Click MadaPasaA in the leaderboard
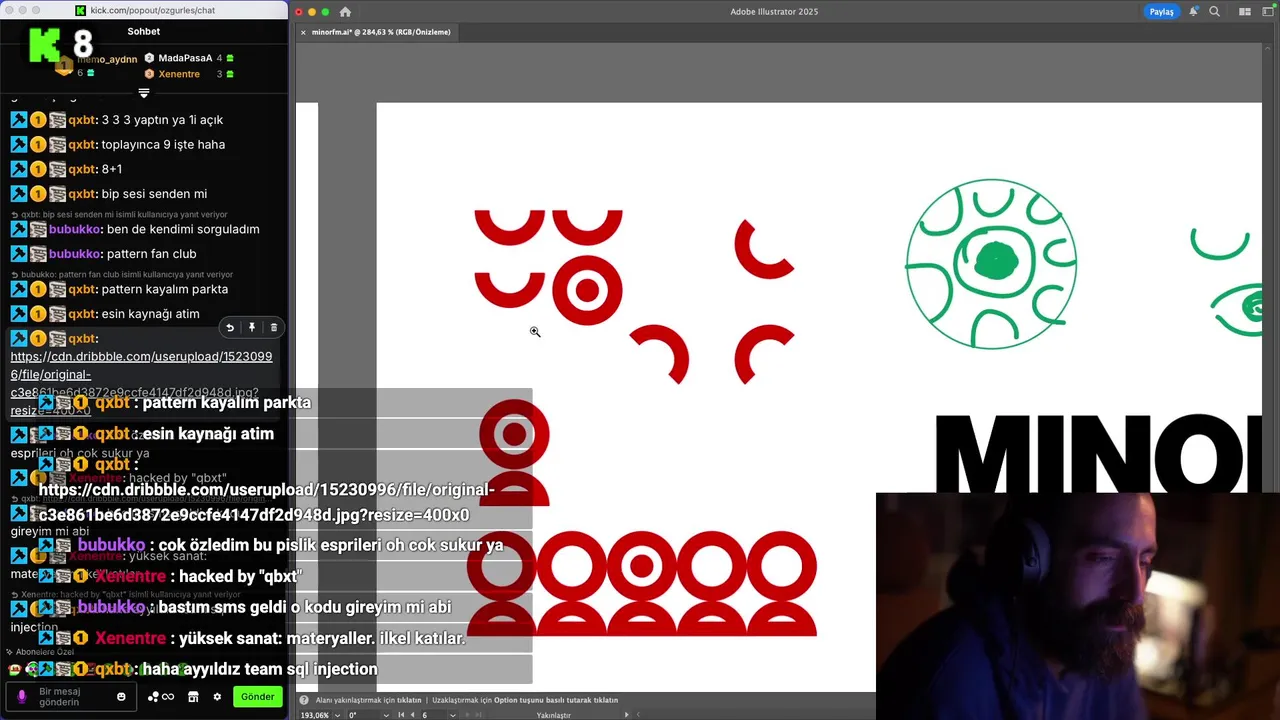 (184, 58)
